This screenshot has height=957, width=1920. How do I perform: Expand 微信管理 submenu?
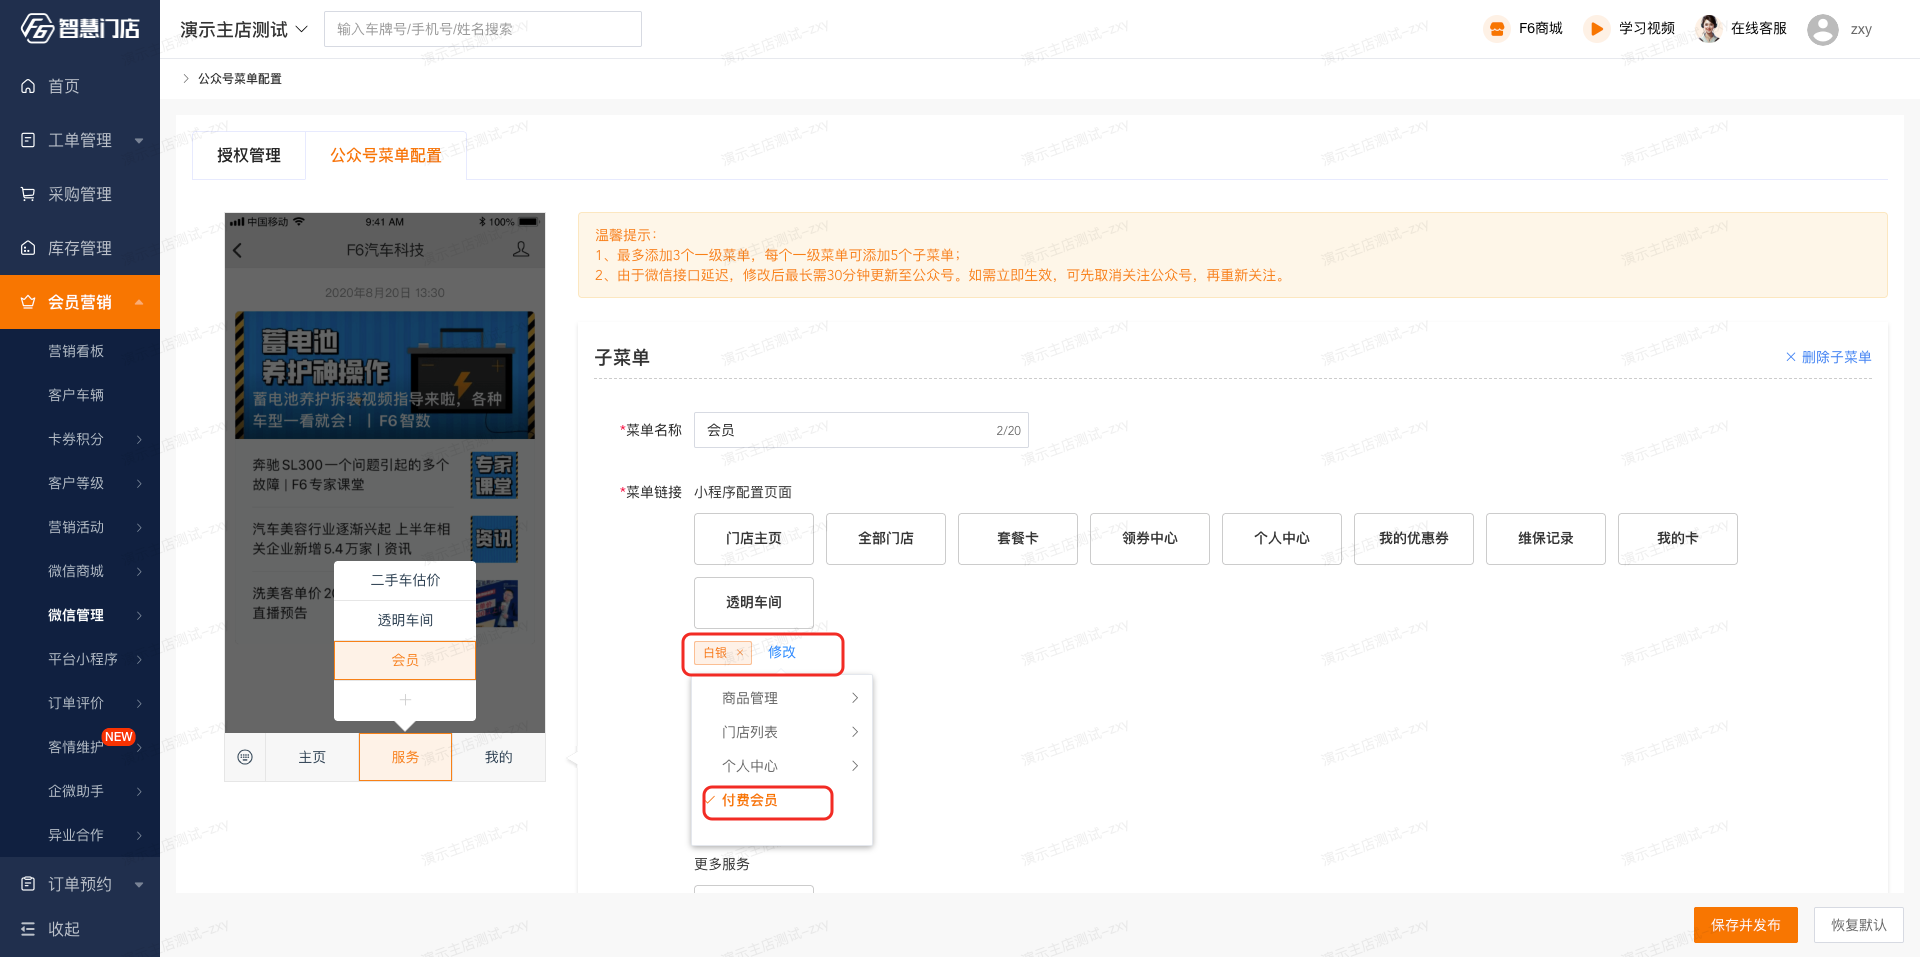(139, 615)
